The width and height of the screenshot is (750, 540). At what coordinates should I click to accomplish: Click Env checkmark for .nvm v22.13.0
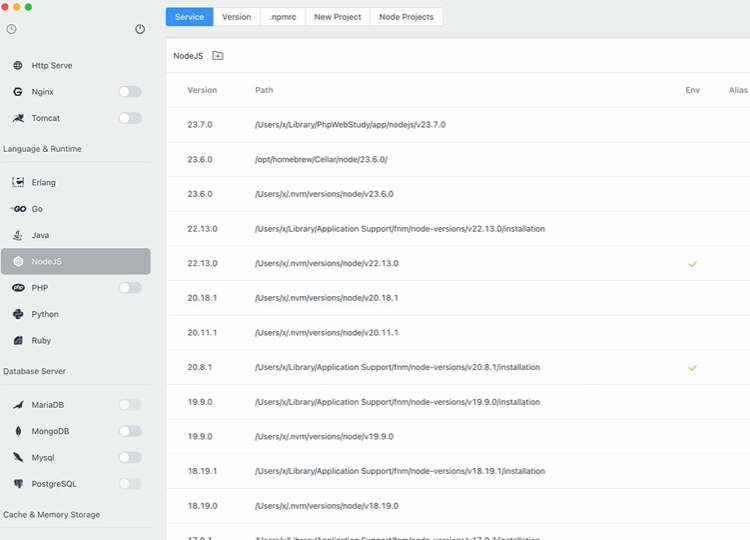click(692, 264)
